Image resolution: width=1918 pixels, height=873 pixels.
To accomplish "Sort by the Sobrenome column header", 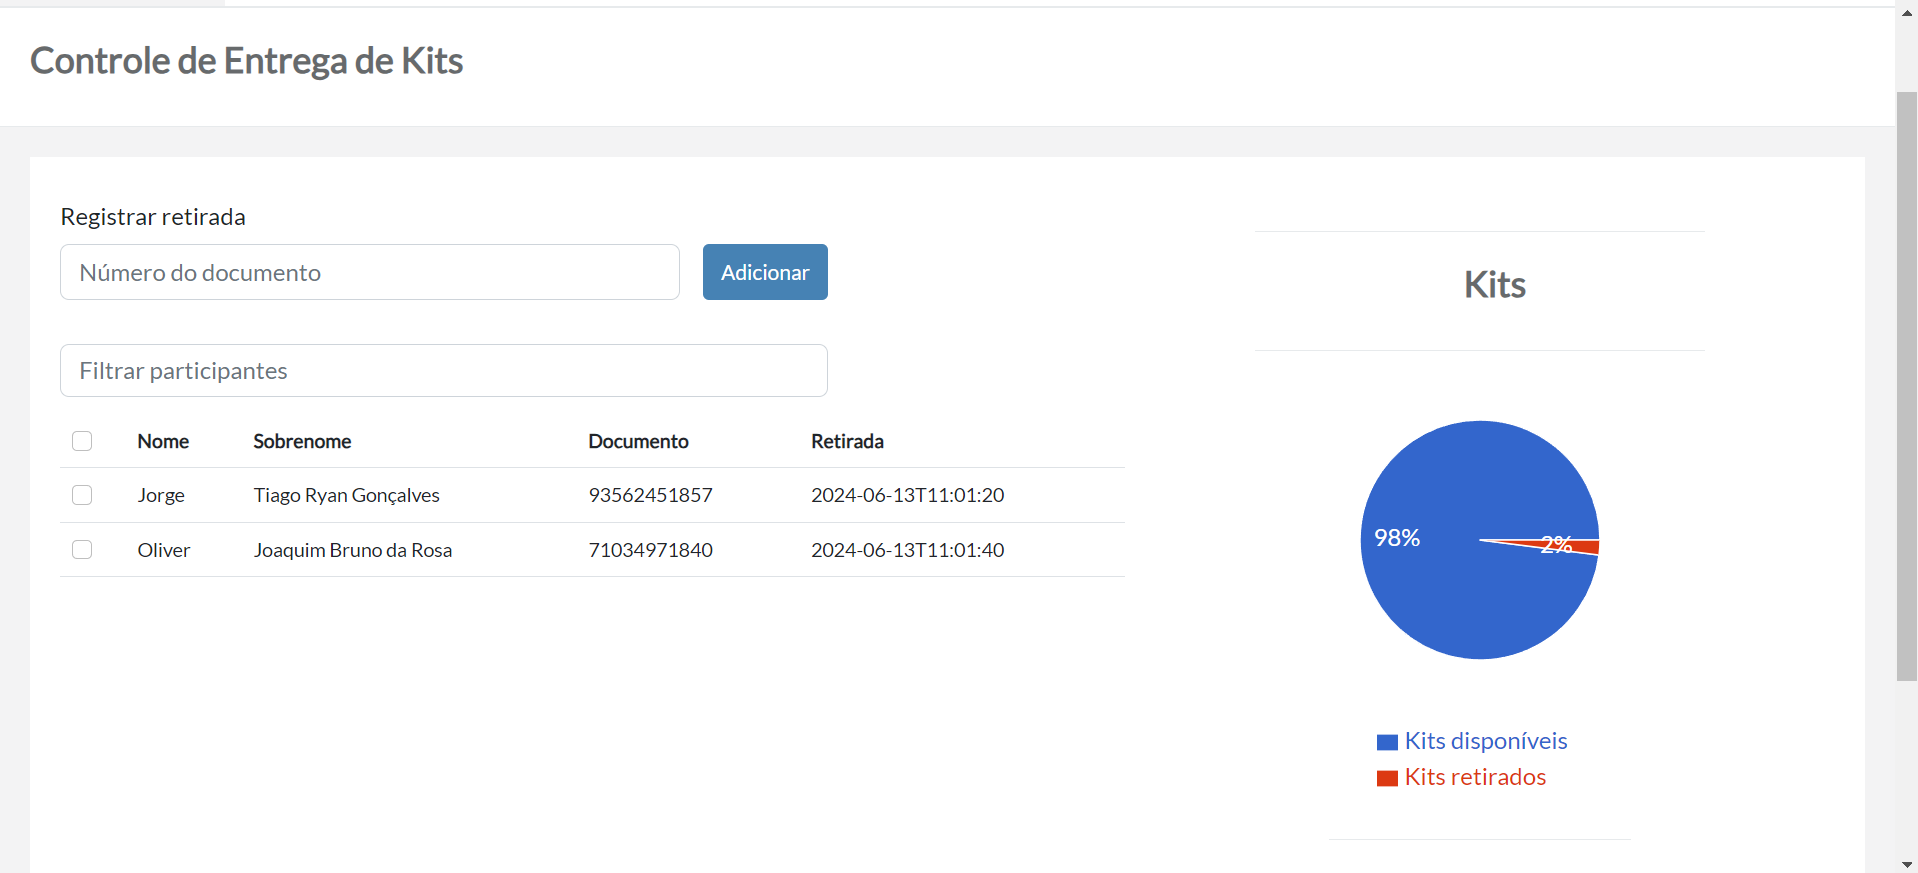I will click(x=302, y=441).
